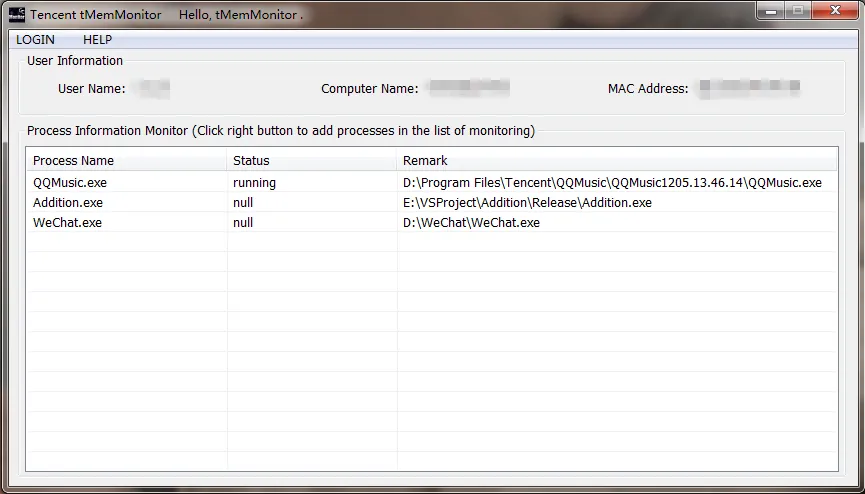Click the QQMusic.exe remark path
Viewport: 865px width, 494px height.
[612, 183]
